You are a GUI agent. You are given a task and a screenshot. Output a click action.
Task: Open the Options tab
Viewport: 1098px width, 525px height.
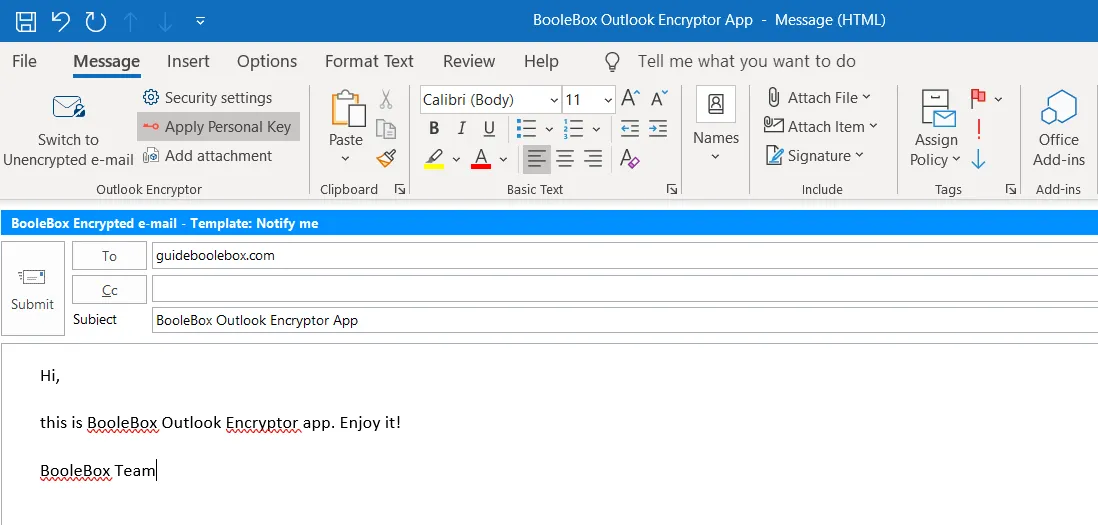click(267, 62)
